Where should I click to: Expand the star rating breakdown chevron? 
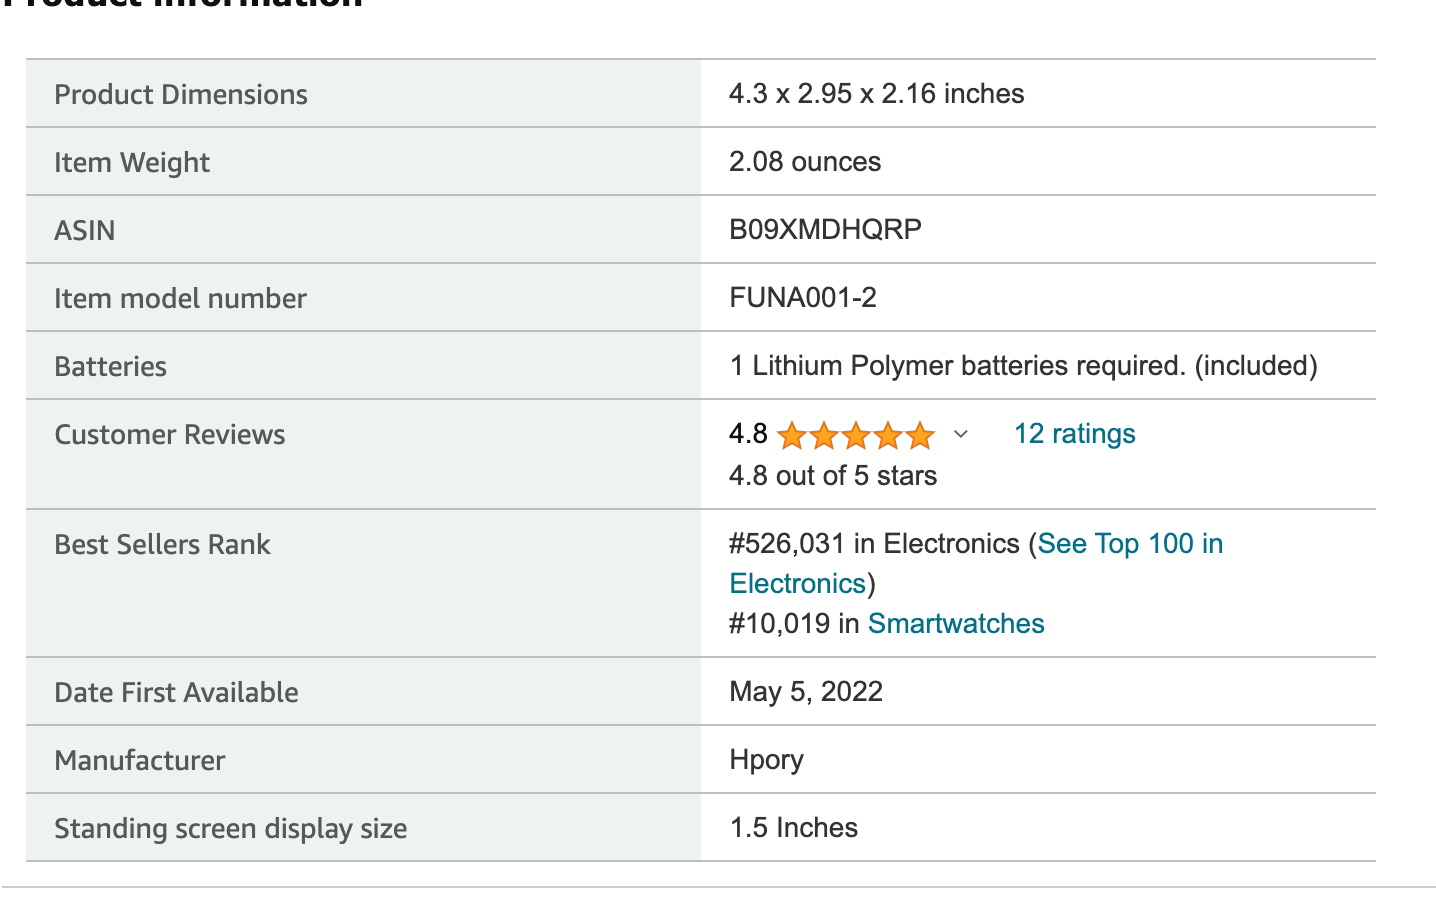(961, 434)
